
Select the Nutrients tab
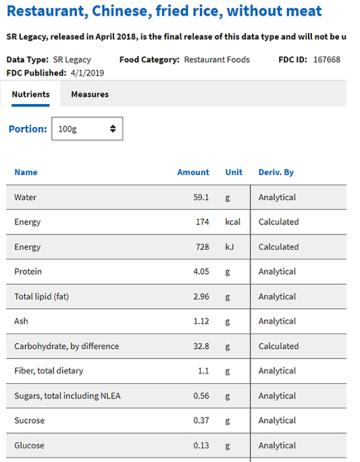[31, 94]
